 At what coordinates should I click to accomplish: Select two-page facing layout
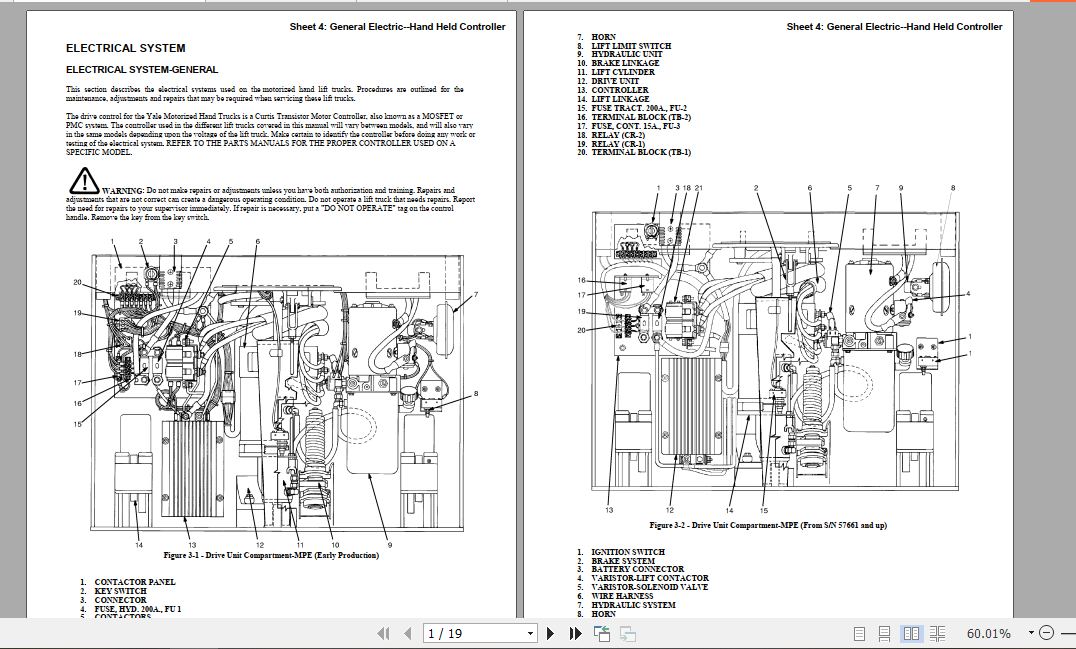click(911, 634)
